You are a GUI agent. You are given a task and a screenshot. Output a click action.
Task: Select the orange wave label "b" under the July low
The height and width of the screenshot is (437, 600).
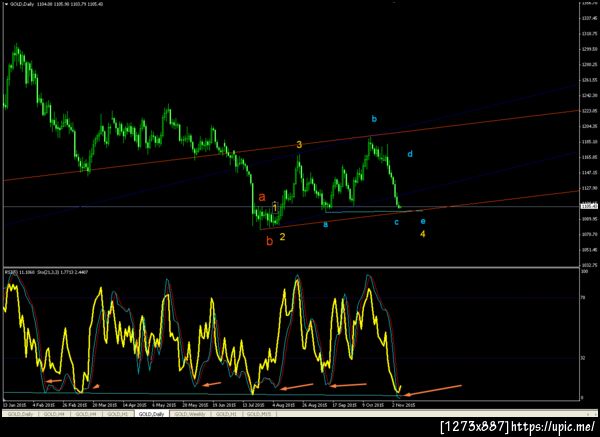[x=270, y=241]
